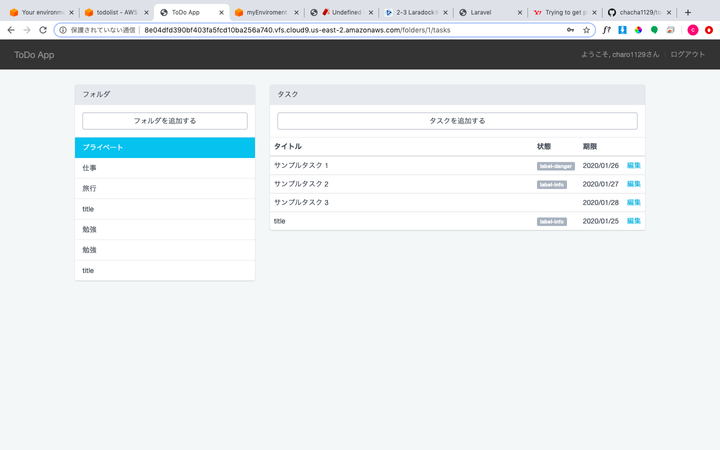Click the ToDo App brand link
The image size is (720, 450).
tap(34, 55)
